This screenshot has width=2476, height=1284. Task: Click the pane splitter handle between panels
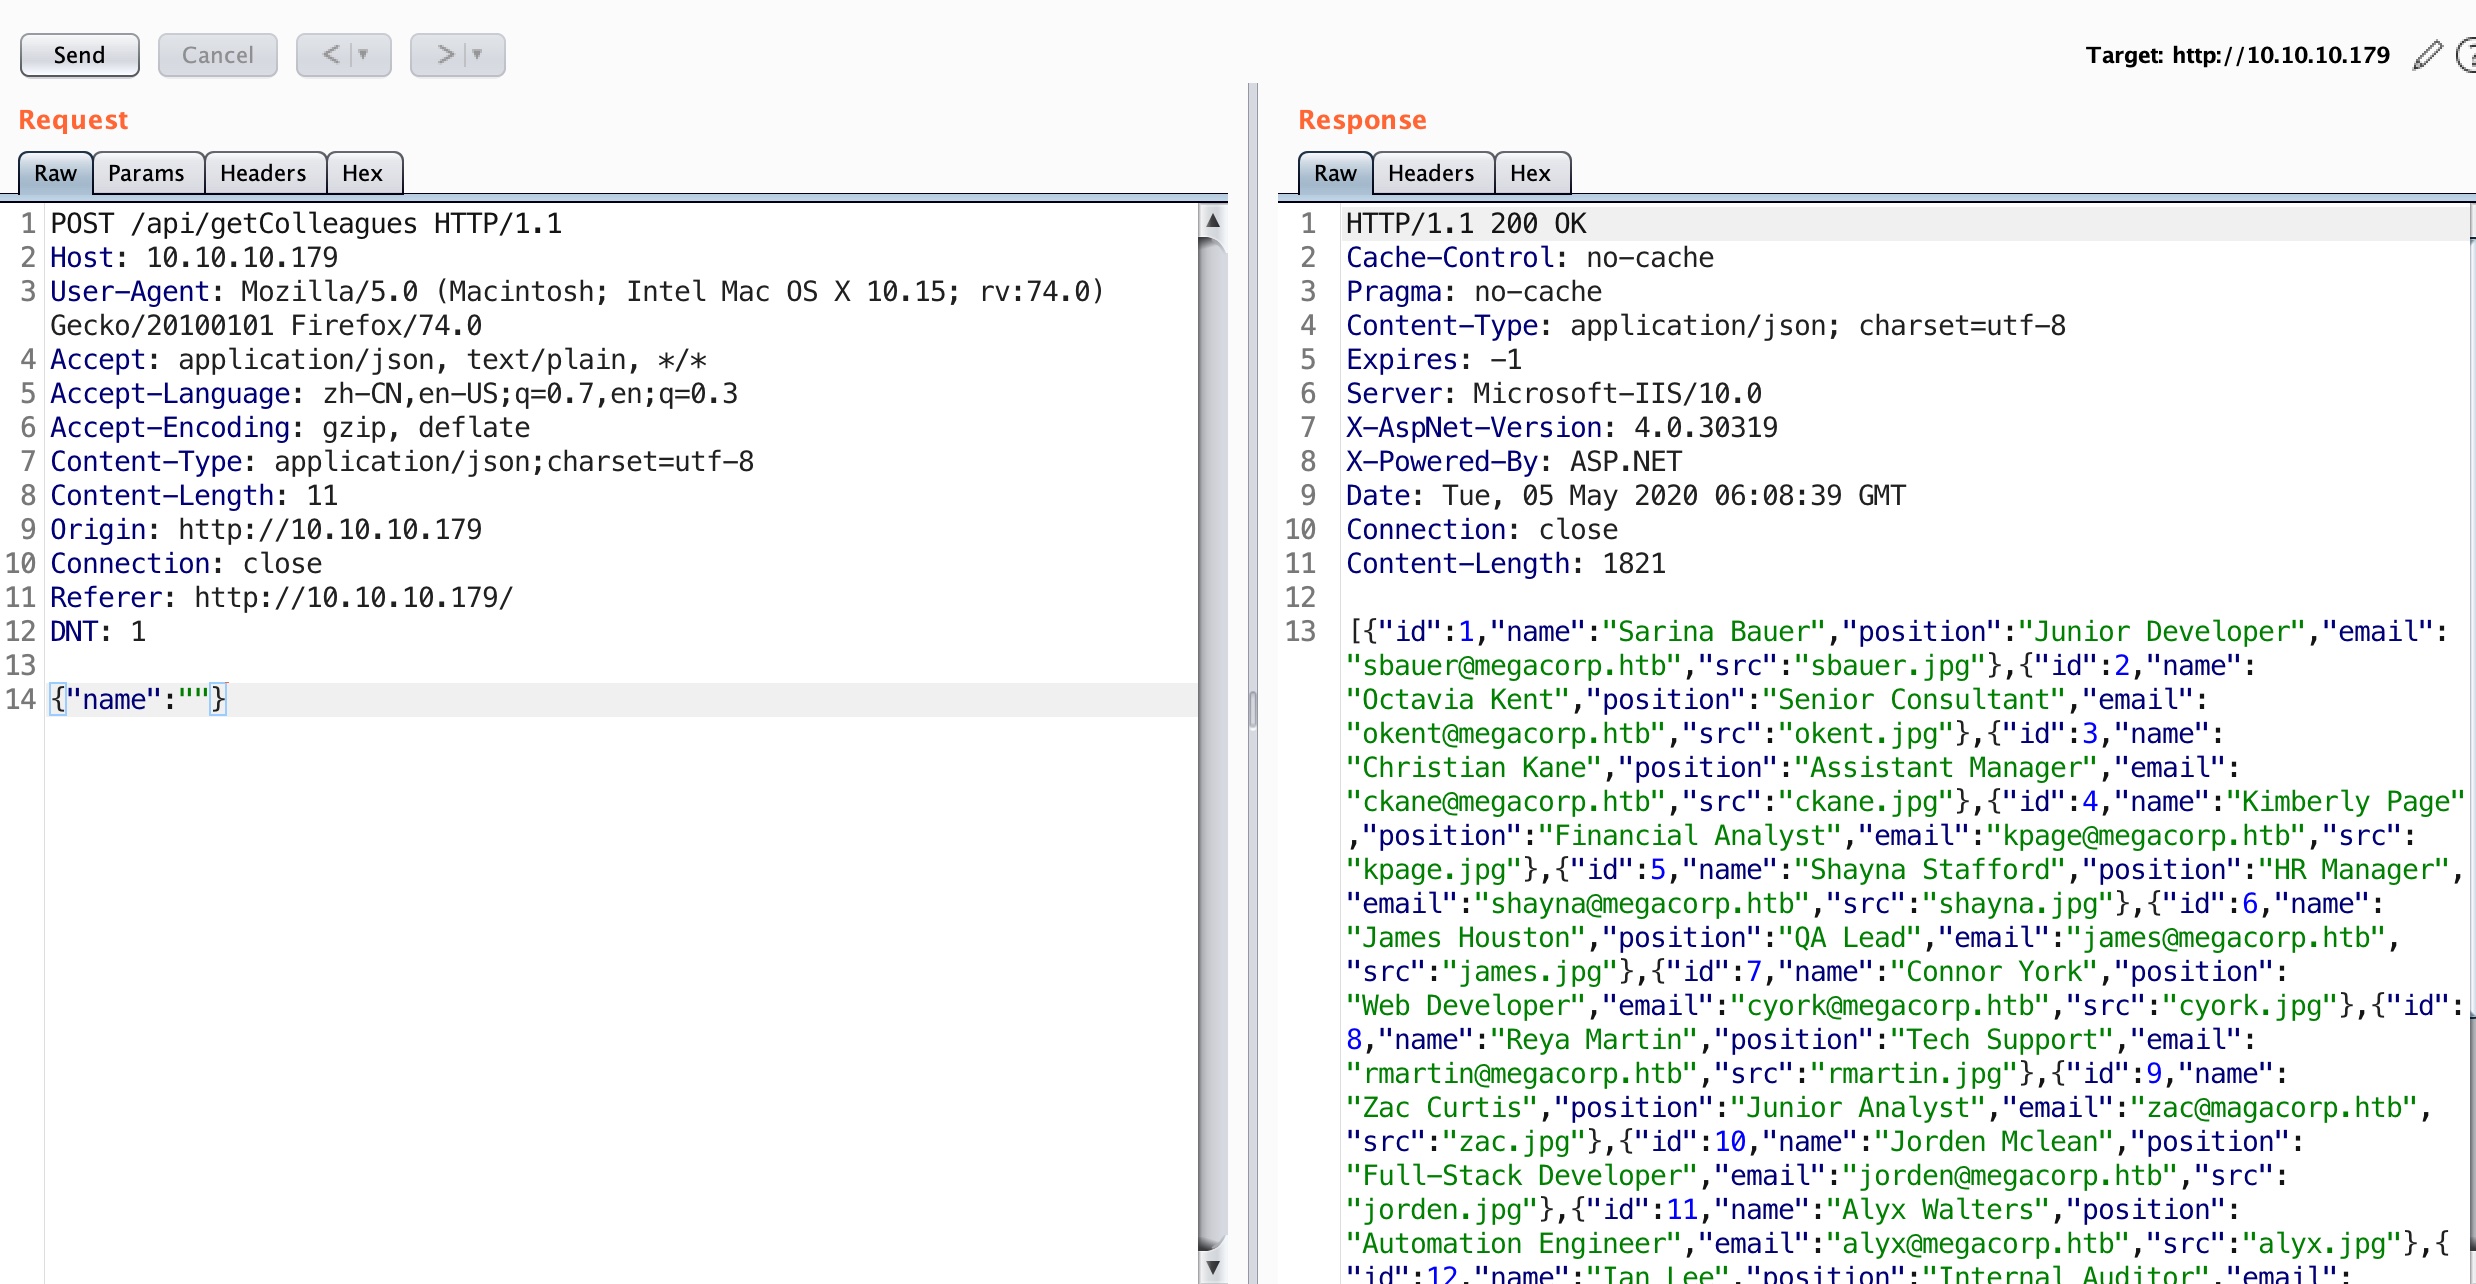coord(1252,710)
